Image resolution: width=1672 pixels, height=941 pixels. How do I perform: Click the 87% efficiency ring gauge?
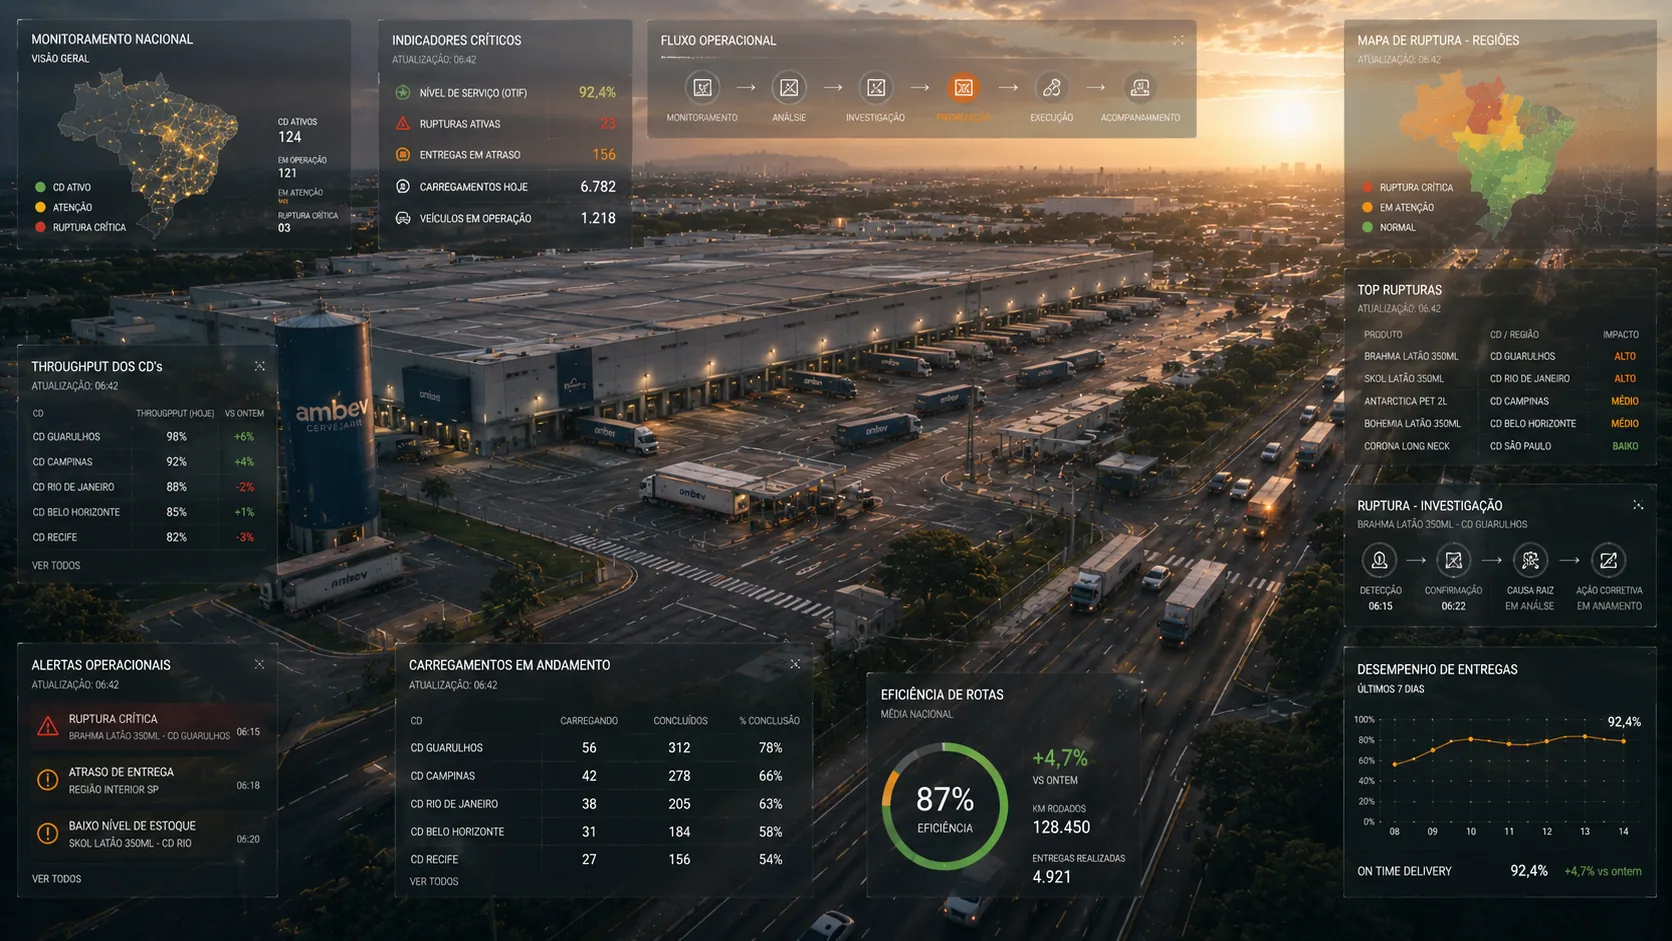tap(945, 806)
